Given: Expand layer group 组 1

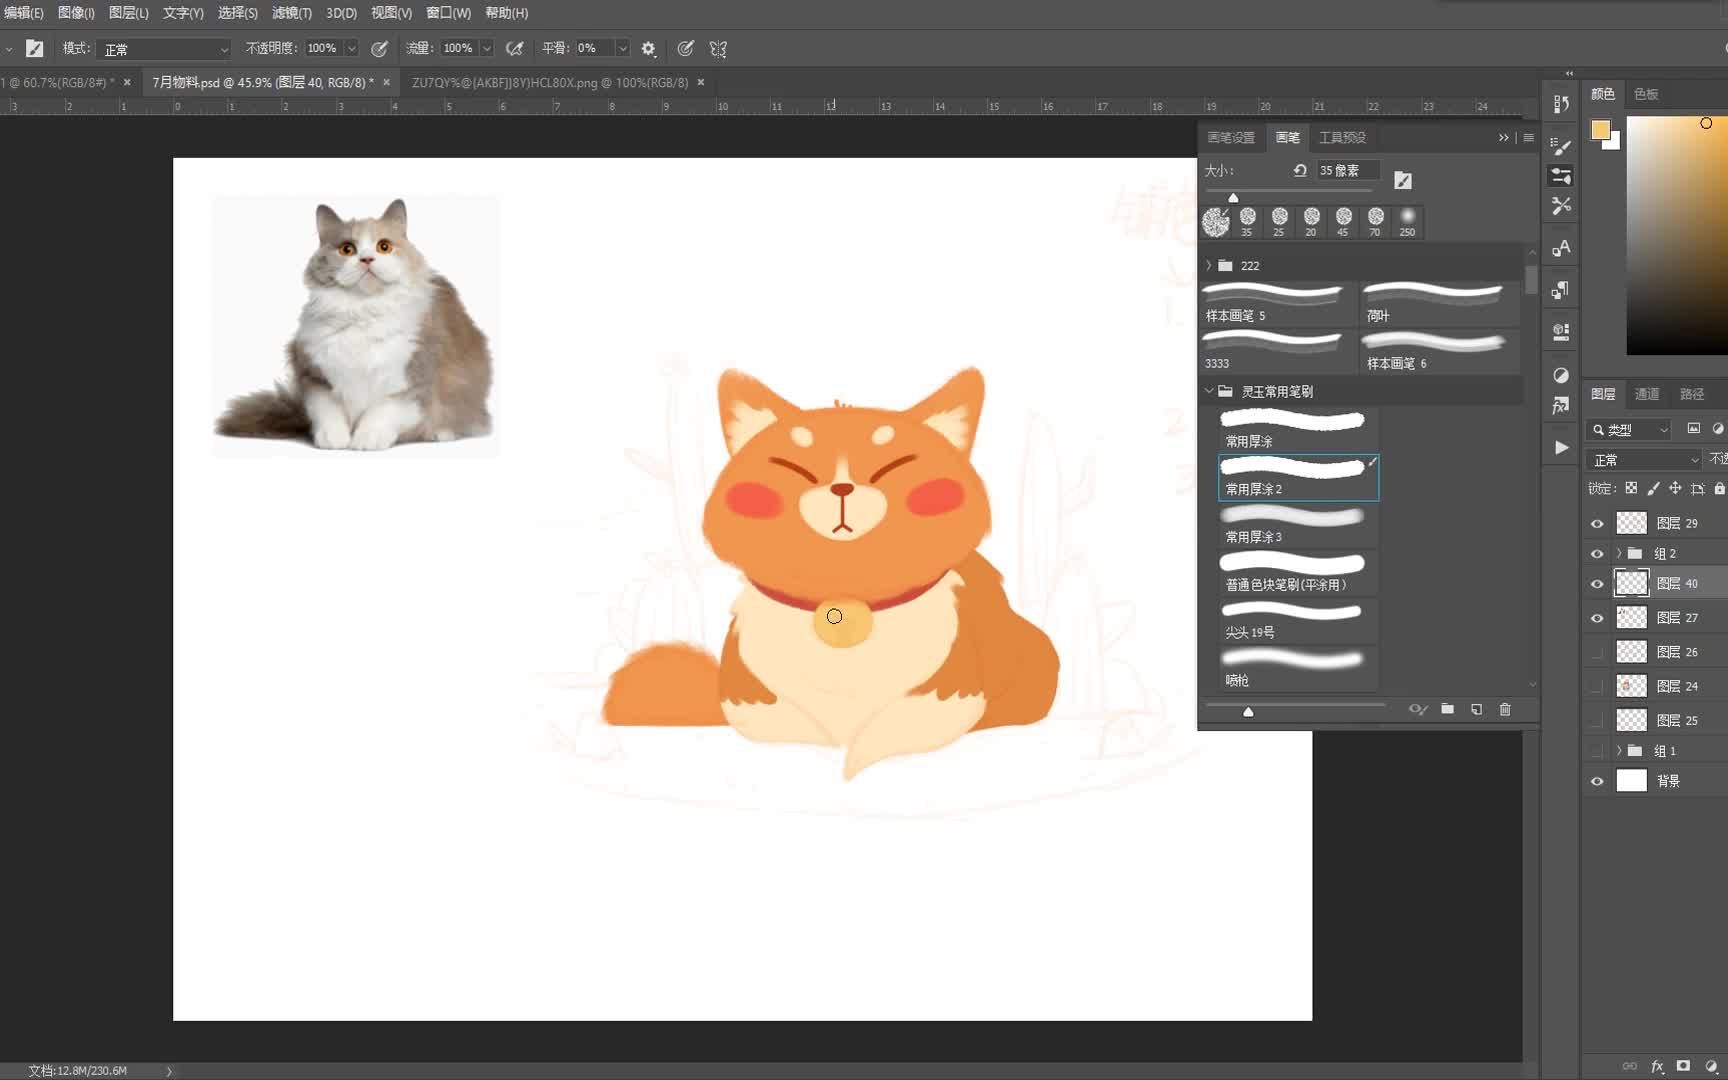Looking at the screenshot, I should click(1619, 750).
